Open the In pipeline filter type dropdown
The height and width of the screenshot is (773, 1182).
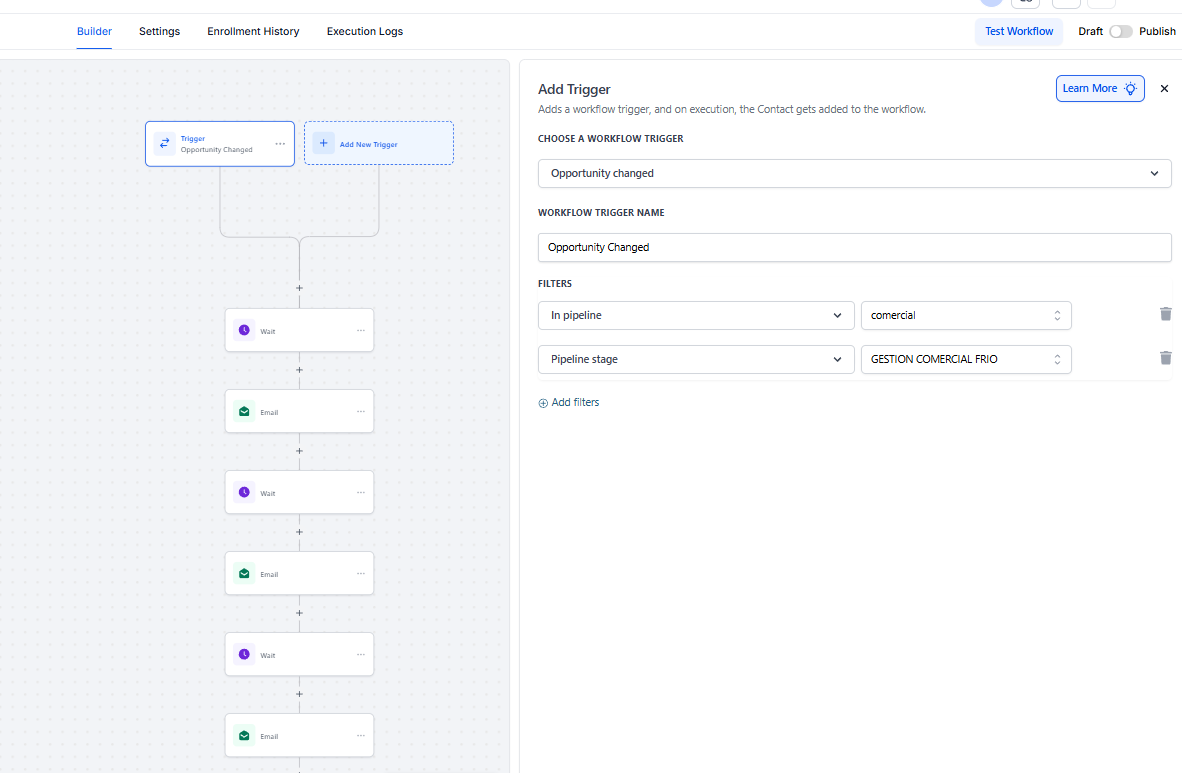(696, 315)
